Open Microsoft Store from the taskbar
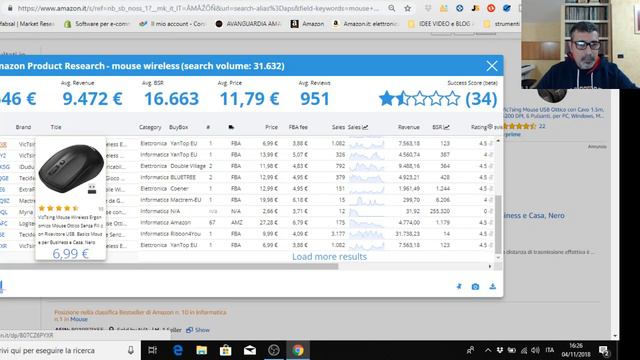The height and width of the screenshot is (360, 640). (x=225, y=350)
